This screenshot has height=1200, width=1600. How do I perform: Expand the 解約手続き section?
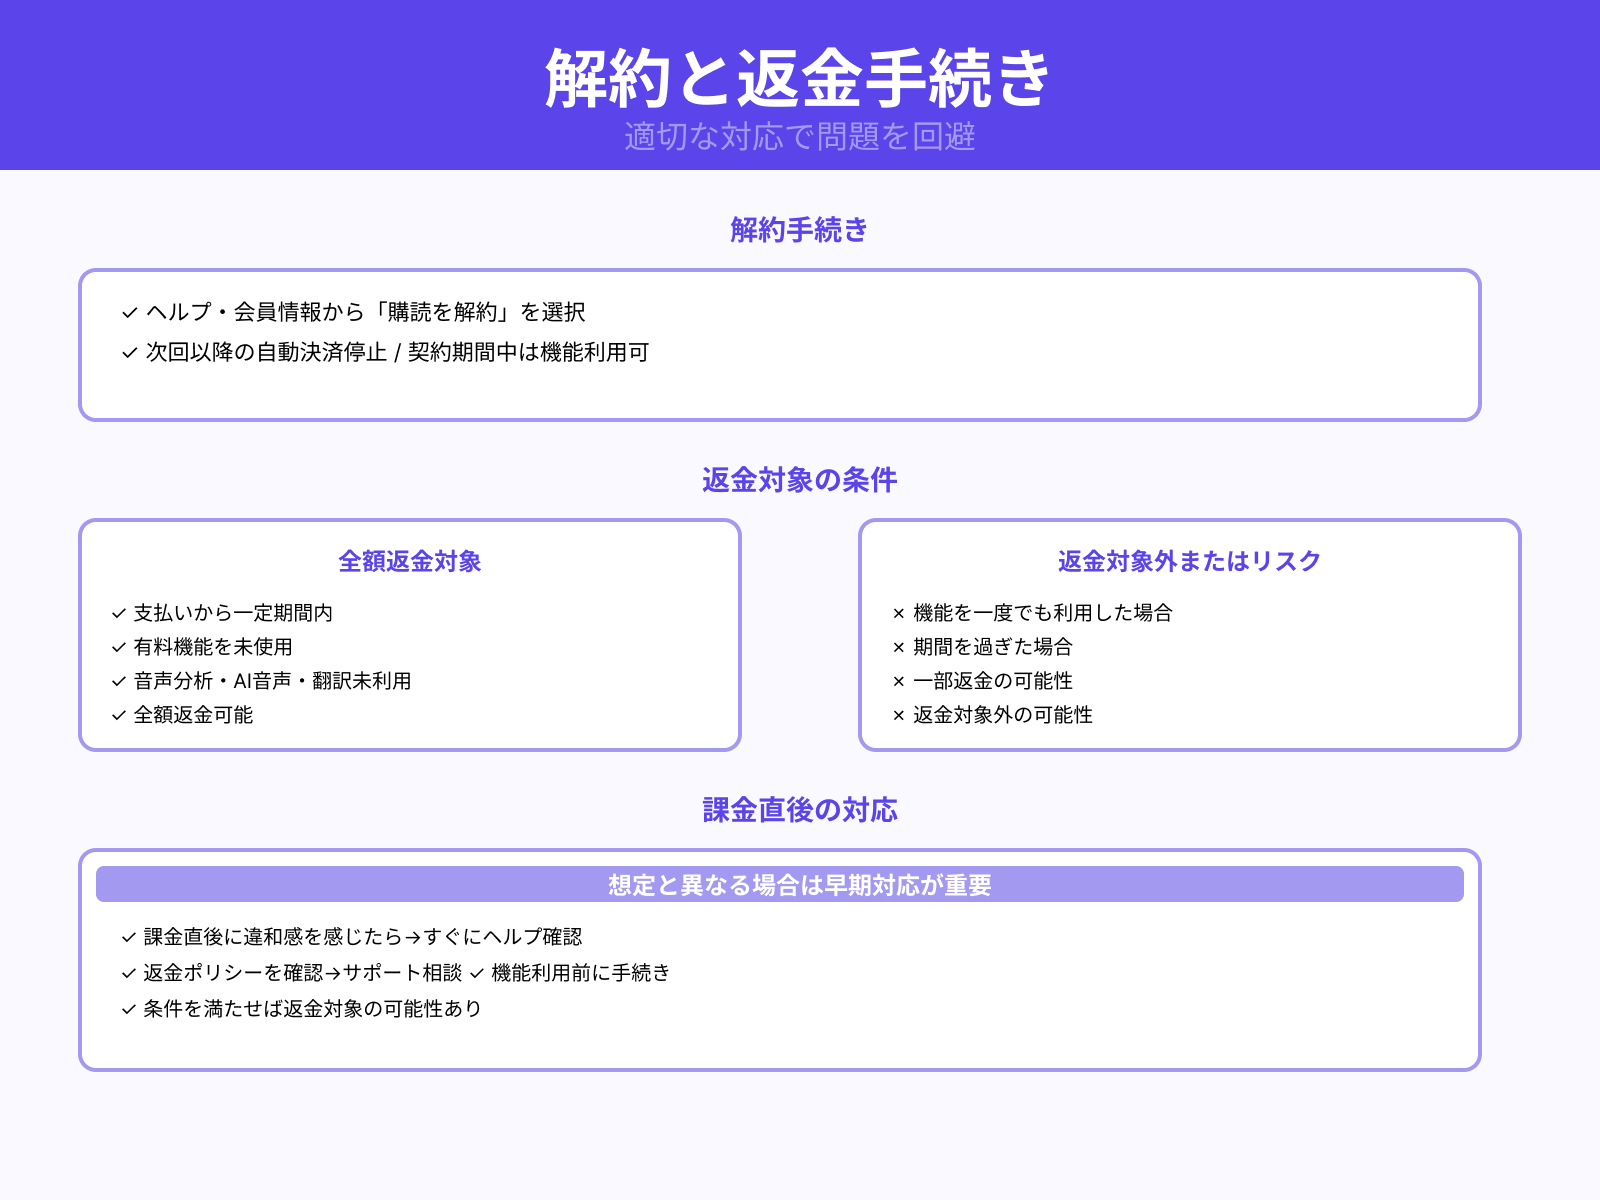pyautogui.click(x=800, y=230)
